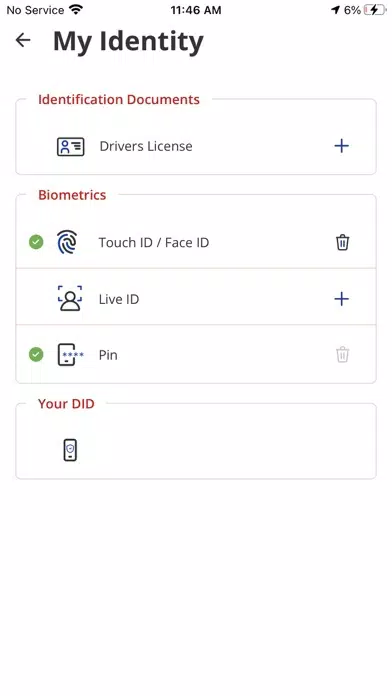Screen dimensions: 392x696
Task: Tap the phone PIN asterisks icon
Action: [x=71, y=355]
